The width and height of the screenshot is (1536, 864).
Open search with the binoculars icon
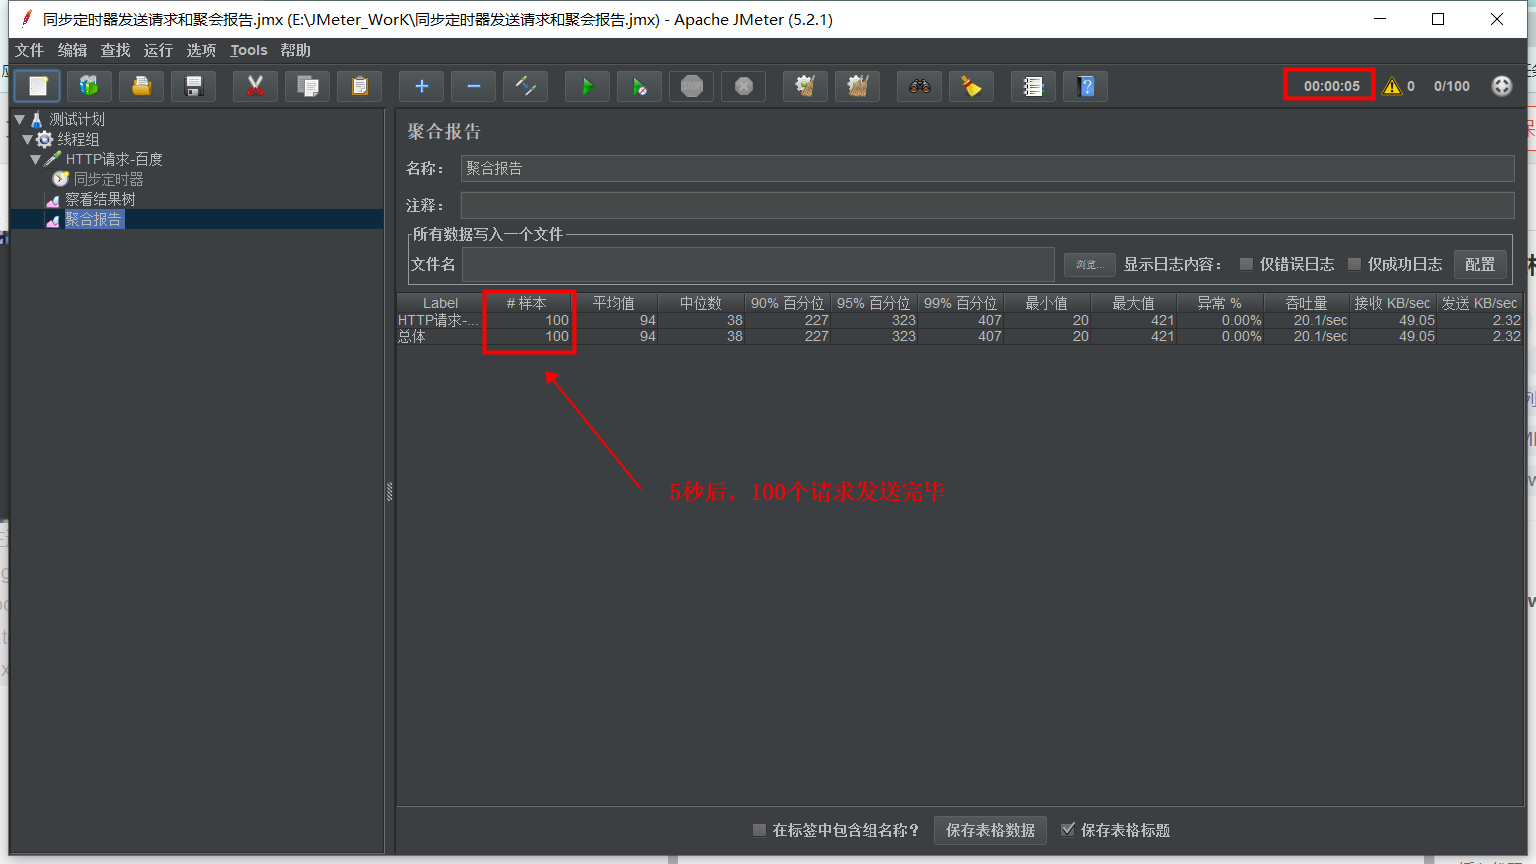pyautogui.click(x=919, y=86)
